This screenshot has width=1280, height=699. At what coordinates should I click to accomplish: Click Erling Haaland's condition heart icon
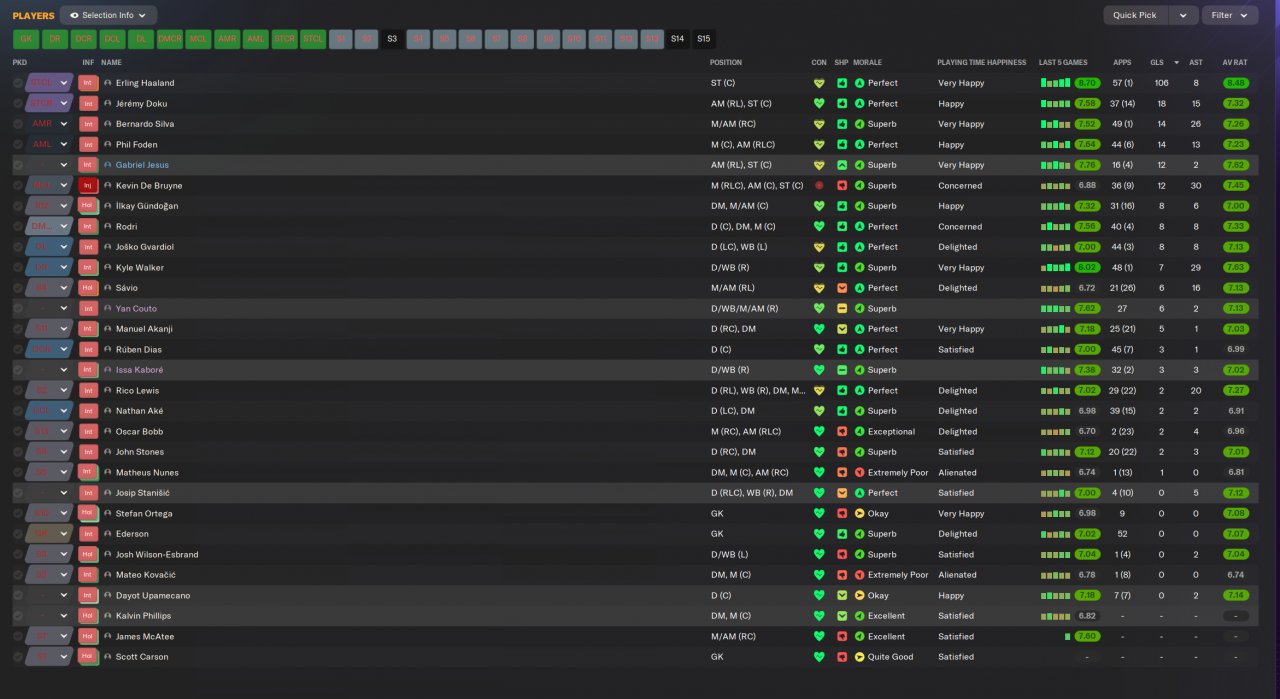819,83
